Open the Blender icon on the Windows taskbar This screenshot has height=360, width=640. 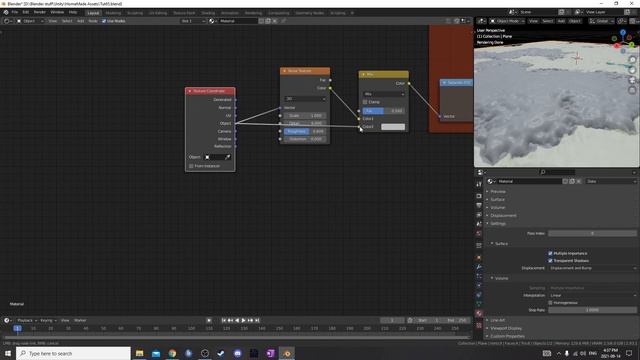pyautogui.click(x=287, y=353)
